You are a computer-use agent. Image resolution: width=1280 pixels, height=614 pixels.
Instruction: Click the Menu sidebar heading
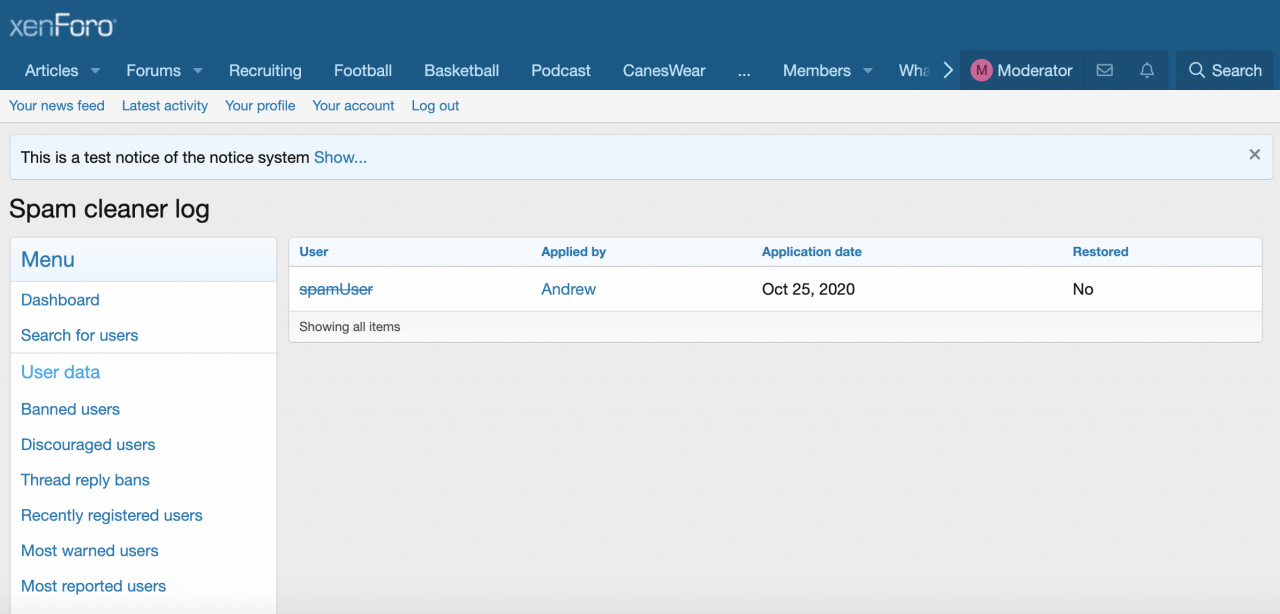pyautogui.click(x=48, y=260)
